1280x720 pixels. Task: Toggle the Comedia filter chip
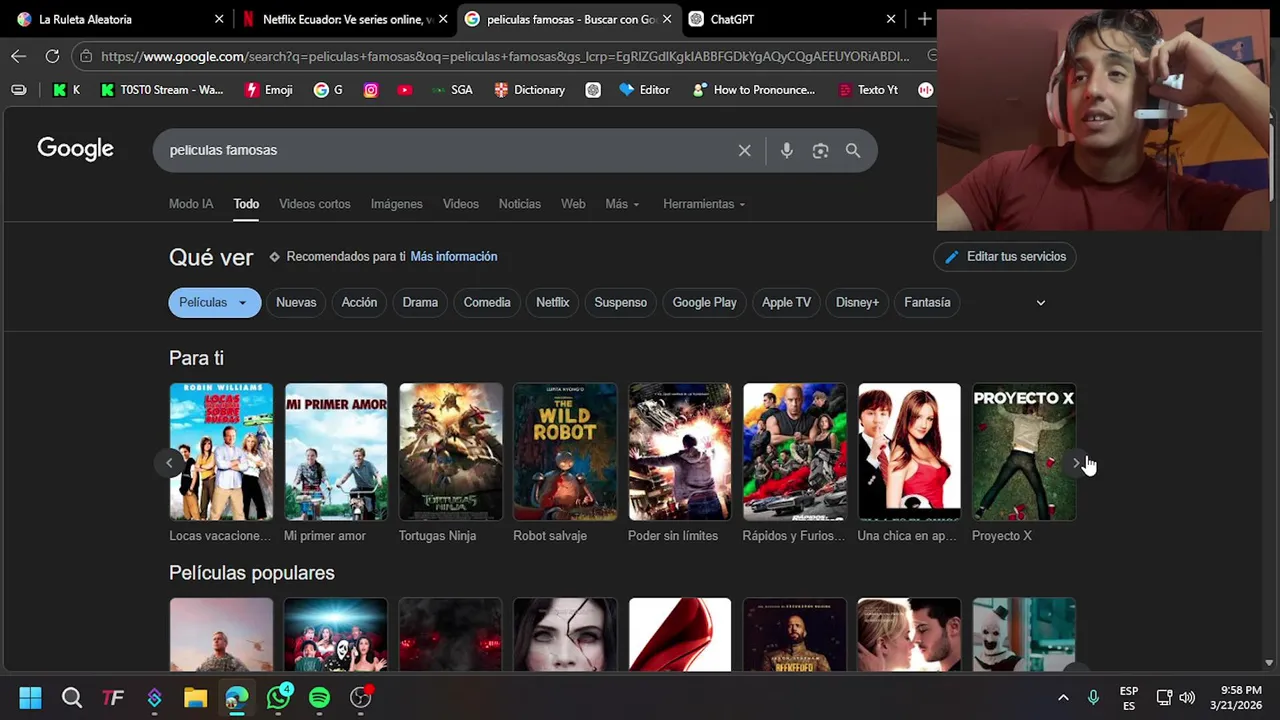click(x=487, y=302)
